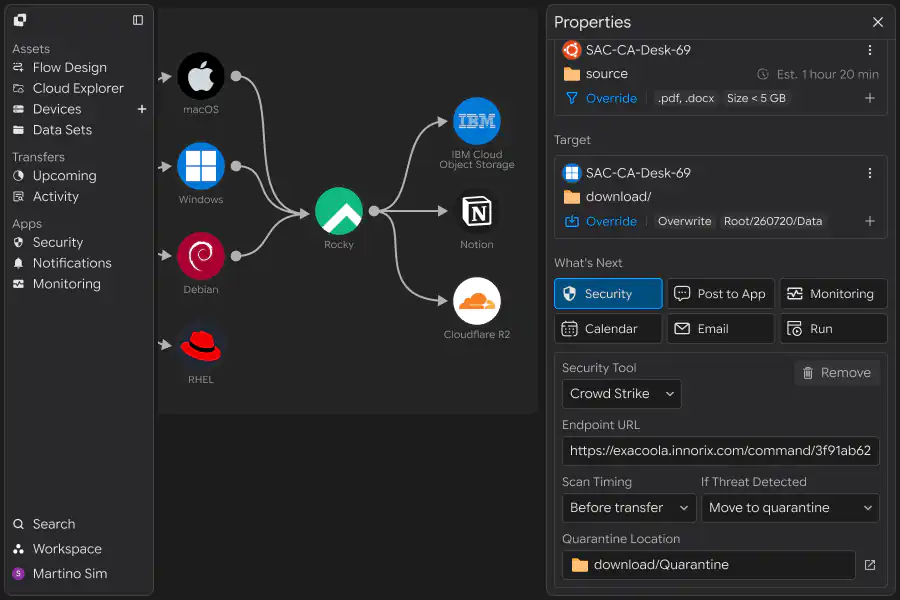Select the Debian node icon
Viewport: 900px width, 600px height.
[x=201, y=256]
